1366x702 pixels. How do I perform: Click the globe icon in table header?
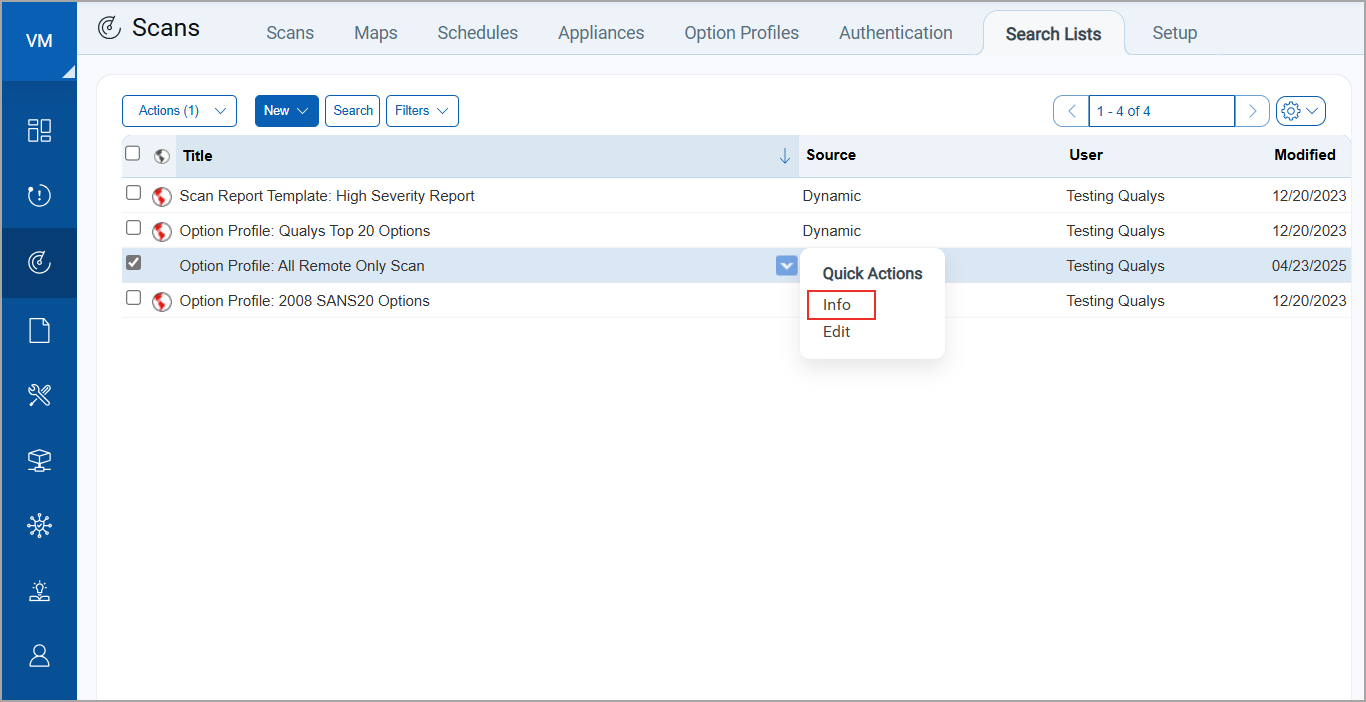click(x=161, y=156)
